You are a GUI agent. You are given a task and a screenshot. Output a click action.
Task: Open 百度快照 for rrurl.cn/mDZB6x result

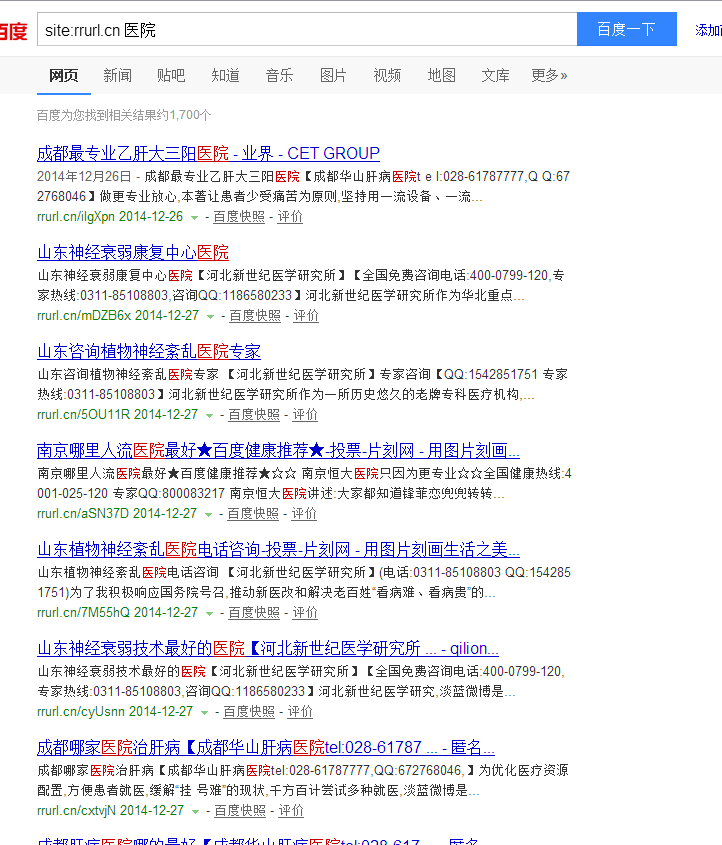(255, 316)
